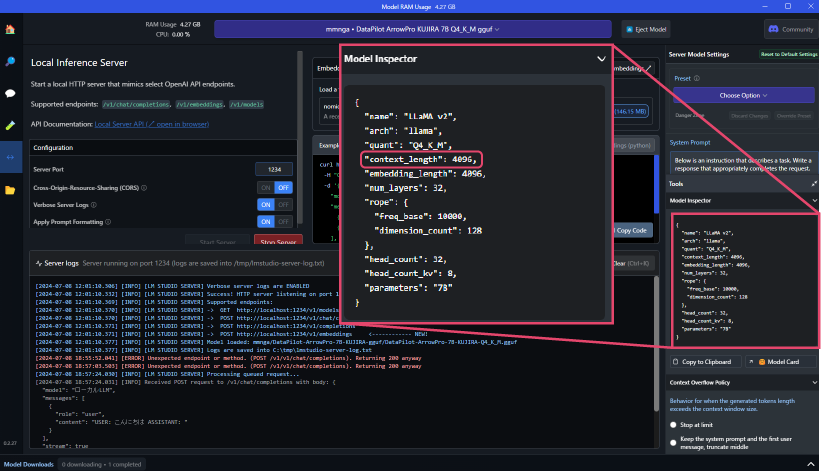Toggle the CORS ON/OFF switch

click(274, 187)
